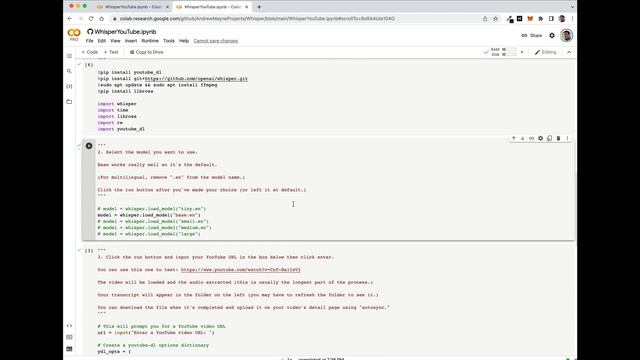The height and width of the screenshot is (360, 640).
Task: Run the model selection code cell
Action: coord(89,146)
